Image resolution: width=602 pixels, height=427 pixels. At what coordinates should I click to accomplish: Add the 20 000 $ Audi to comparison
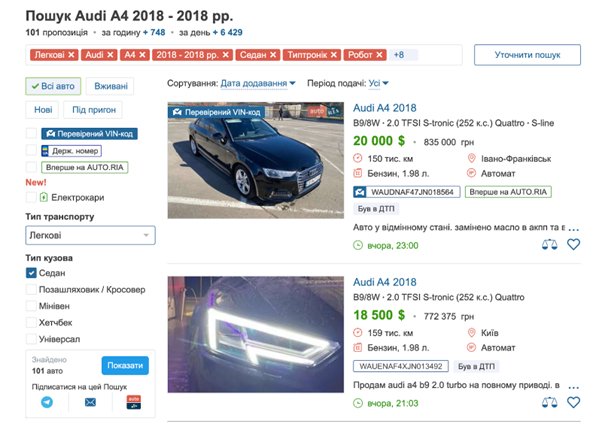549,245
